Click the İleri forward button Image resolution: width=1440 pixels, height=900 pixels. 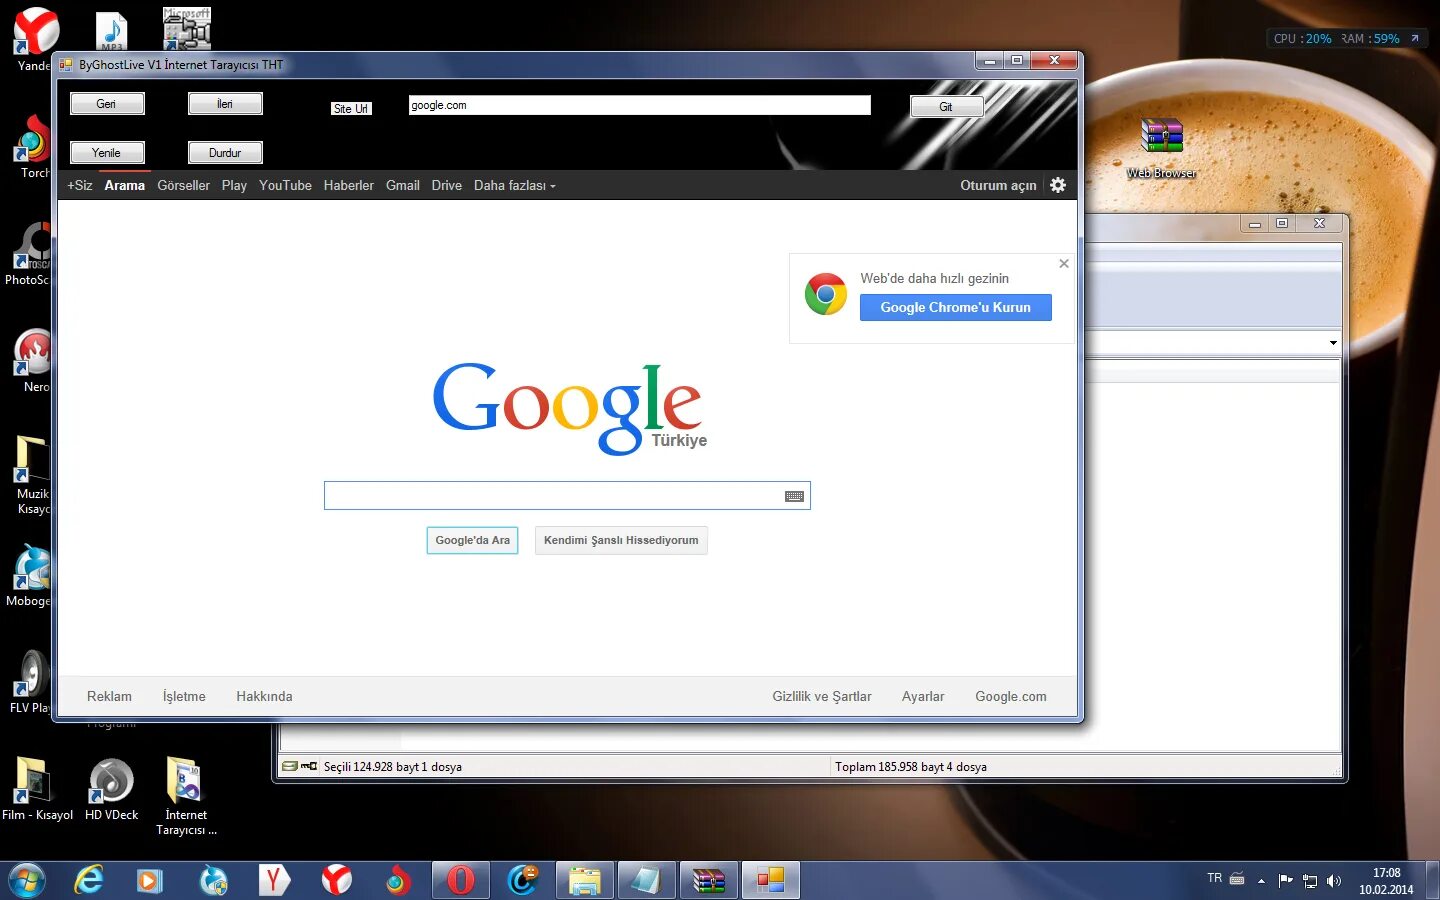click(225, 104)
